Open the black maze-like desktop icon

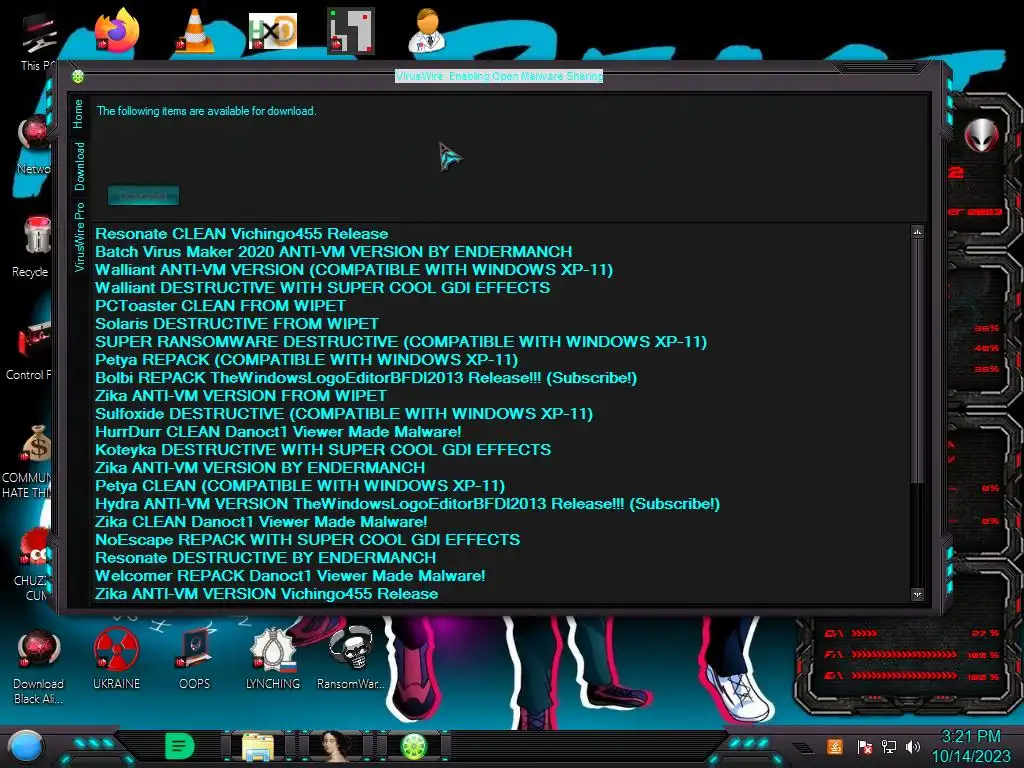pyautogui.click(x=351, y=30)
